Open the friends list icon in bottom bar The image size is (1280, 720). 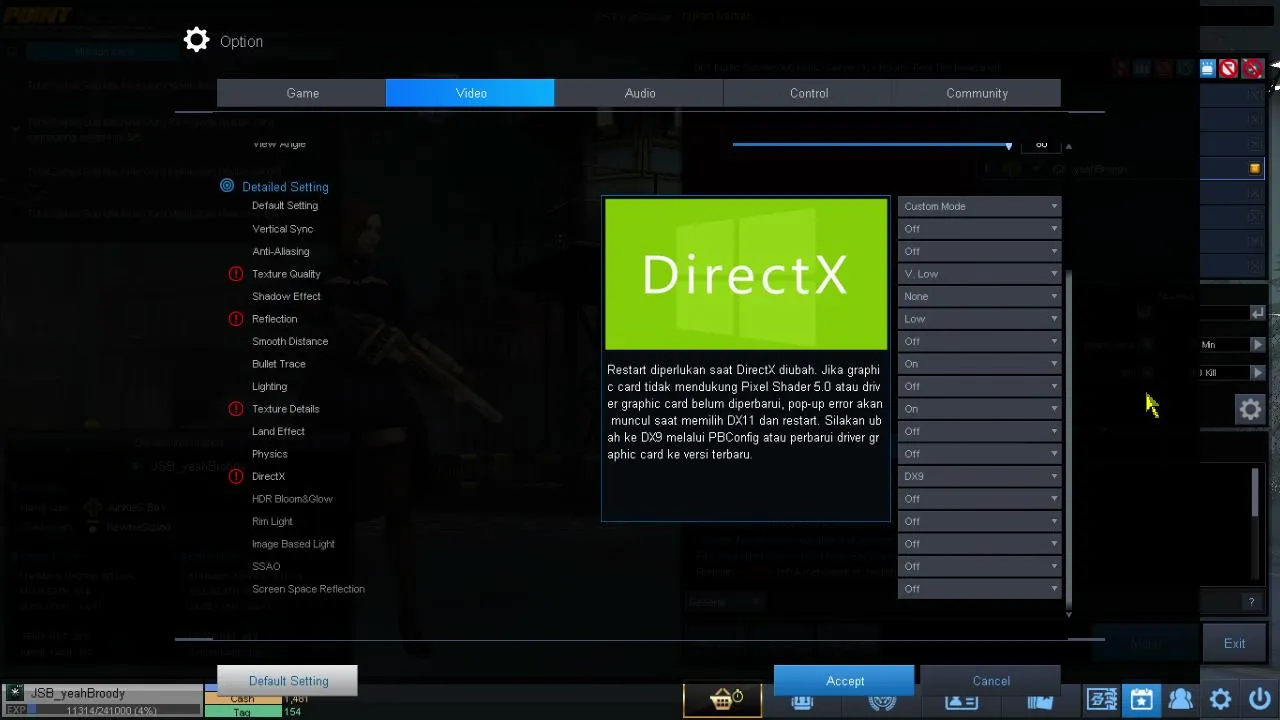1180,700
